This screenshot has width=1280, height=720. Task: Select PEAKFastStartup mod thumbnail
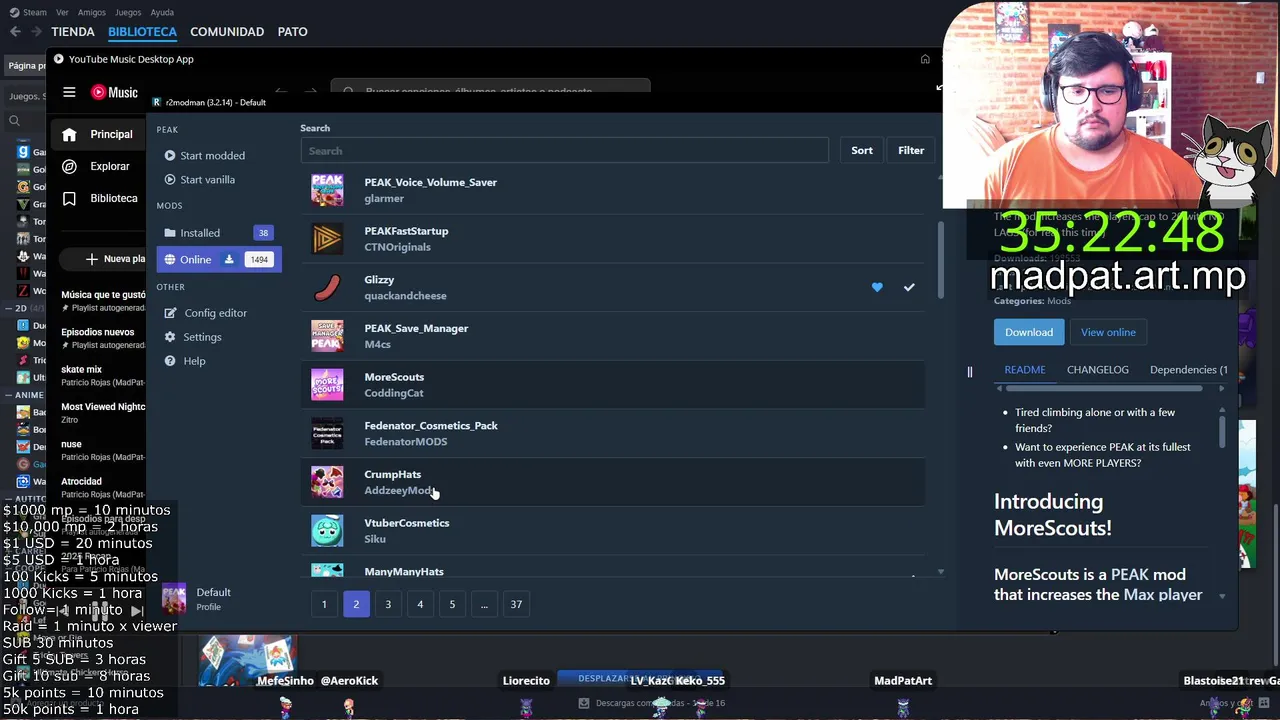pos(327,239)
